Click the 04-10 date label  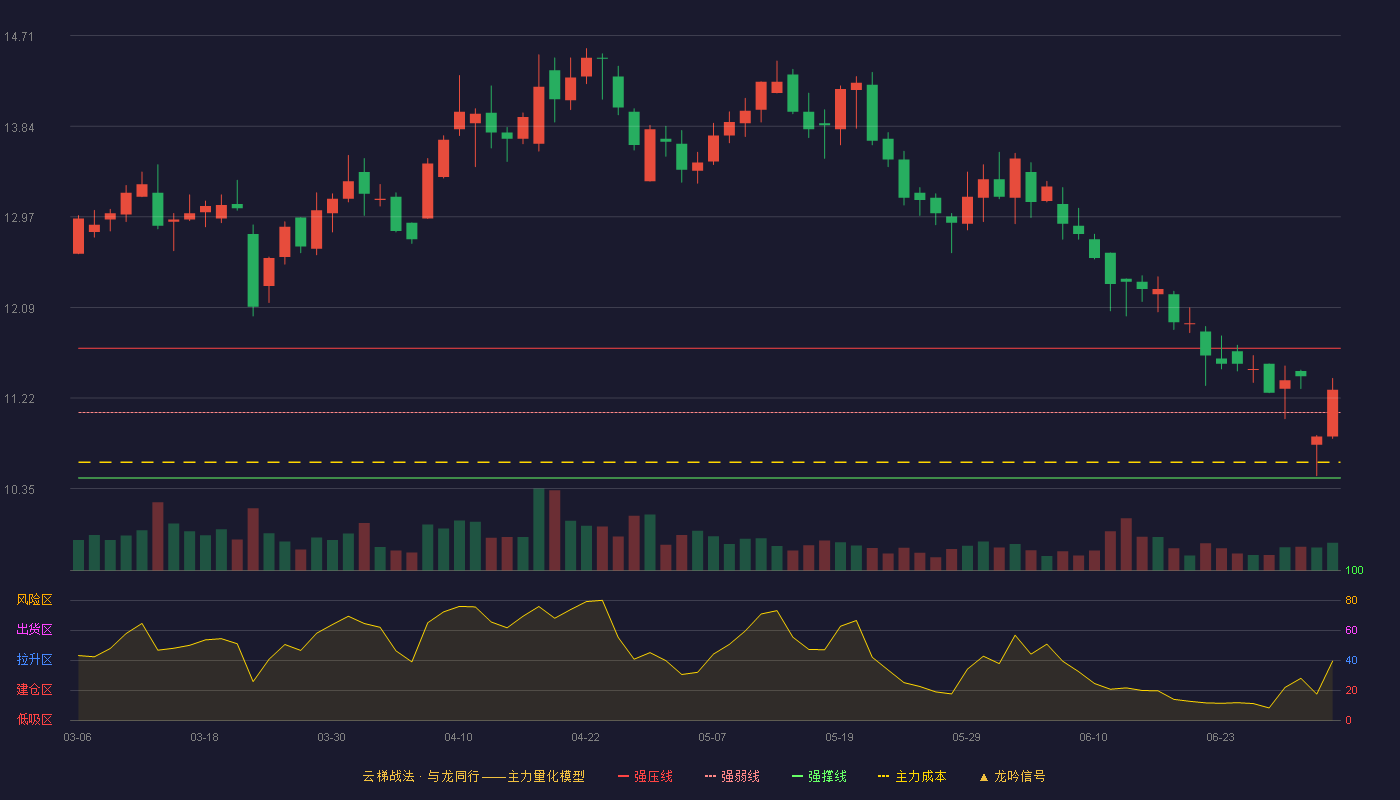(458, 737)
